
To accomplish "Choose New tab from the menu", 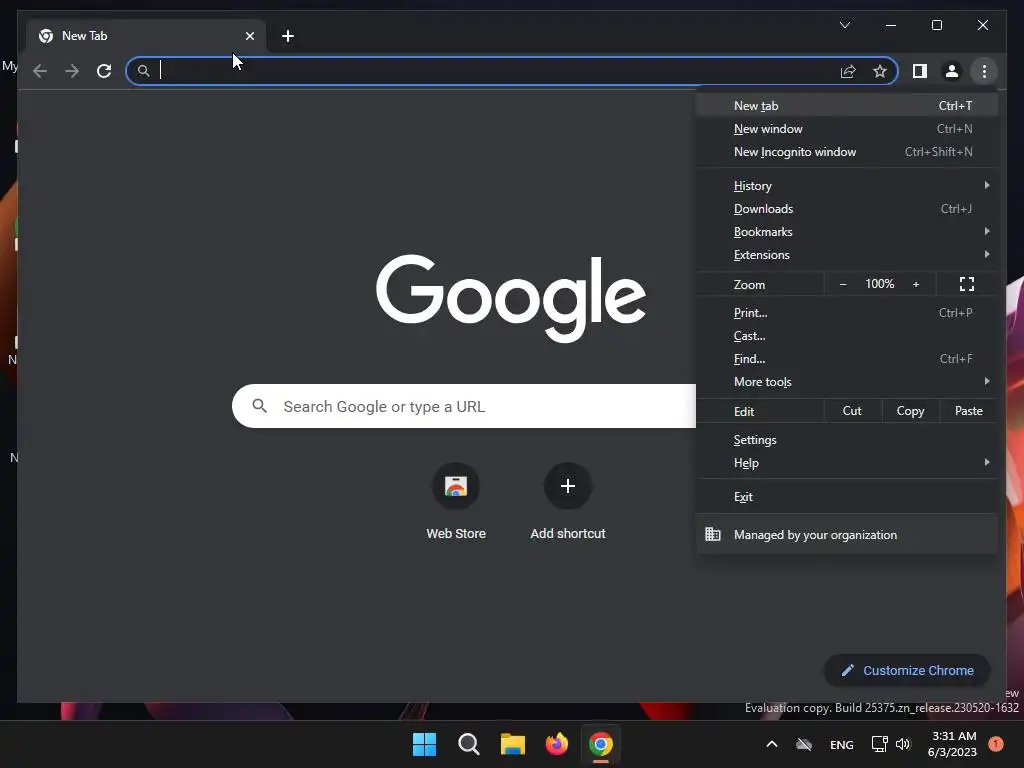I will (x=846, y=106).
